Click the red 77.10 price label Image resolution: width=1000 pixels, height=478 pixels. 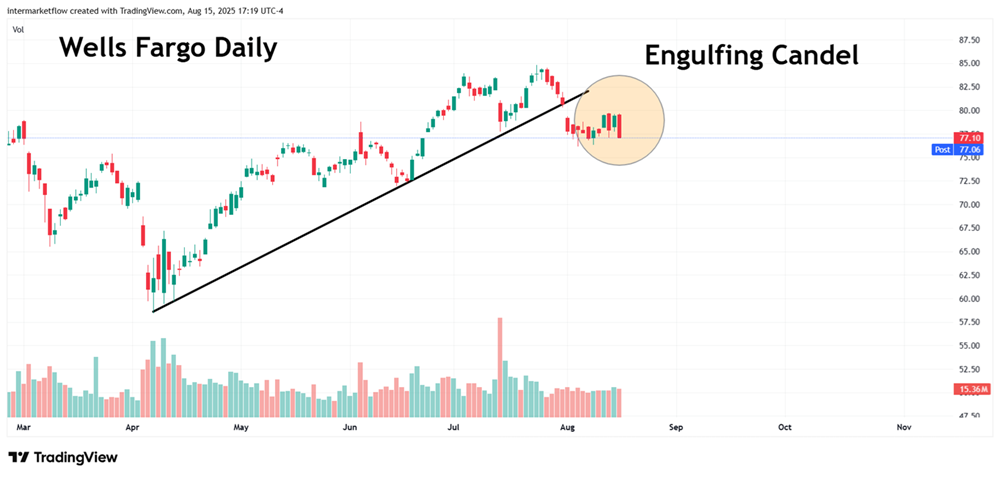(967, 138)
